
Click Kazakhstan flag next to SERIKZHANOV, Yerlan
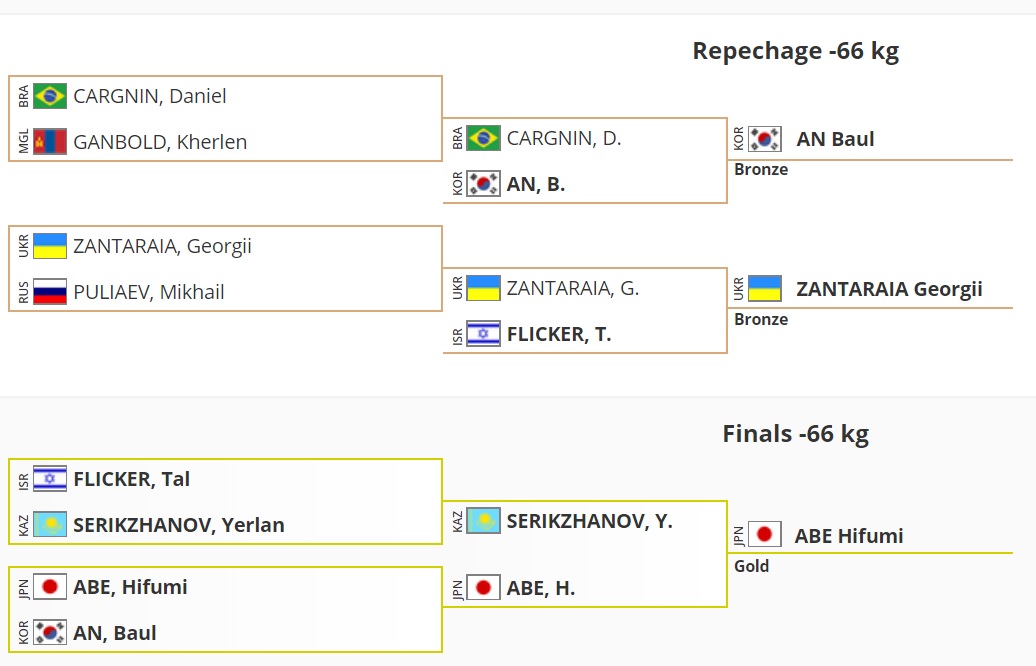tap(50, 524)
